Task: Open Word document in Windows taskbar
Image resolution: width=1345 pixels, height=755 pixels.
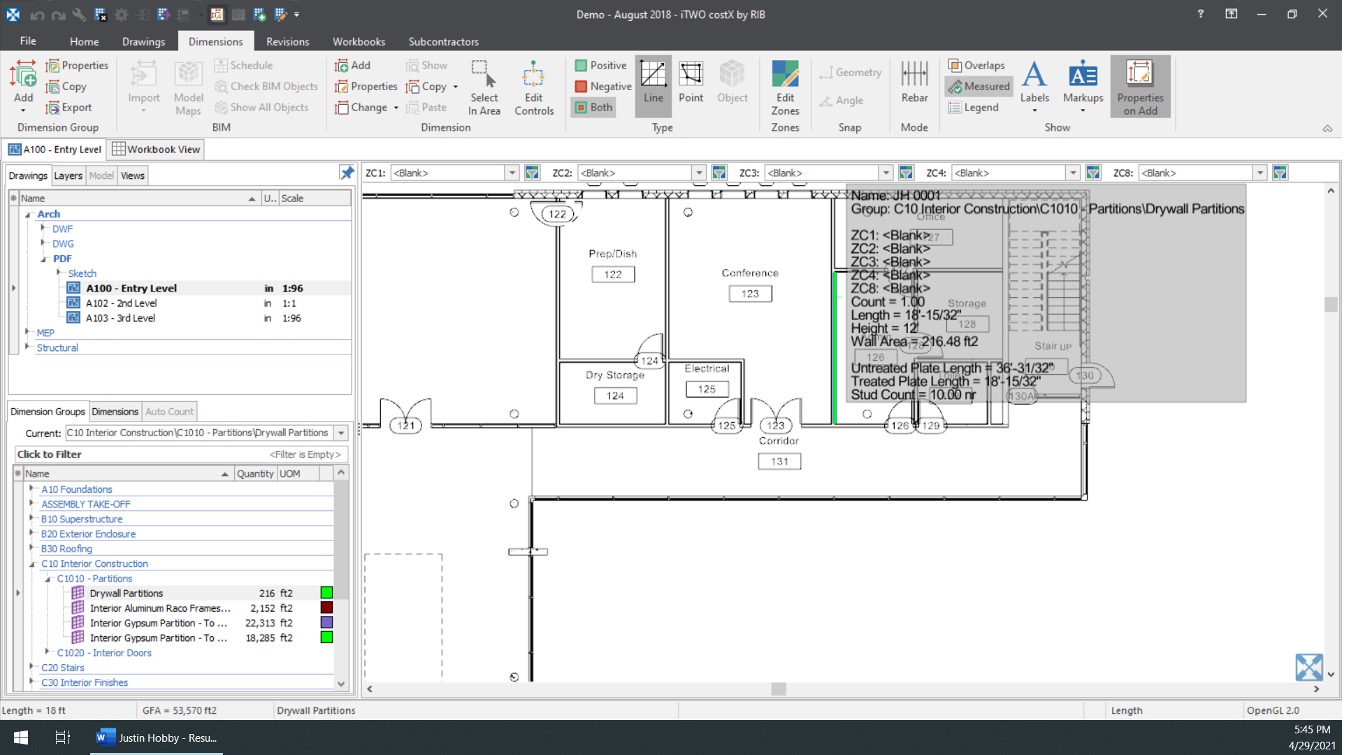Action: click(157, 738)
